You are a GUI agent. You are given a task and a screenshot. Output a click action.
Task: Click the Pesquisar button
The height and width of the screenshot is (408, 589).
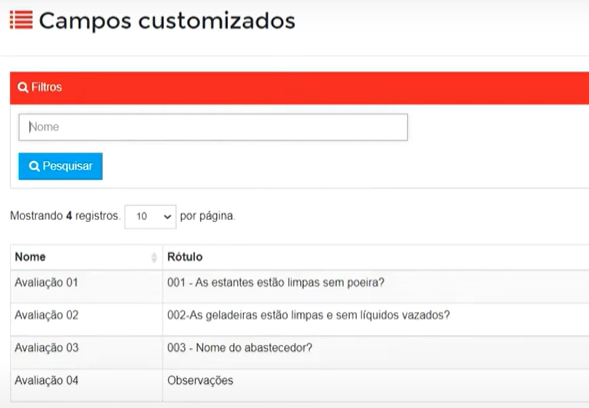[60, 166]
